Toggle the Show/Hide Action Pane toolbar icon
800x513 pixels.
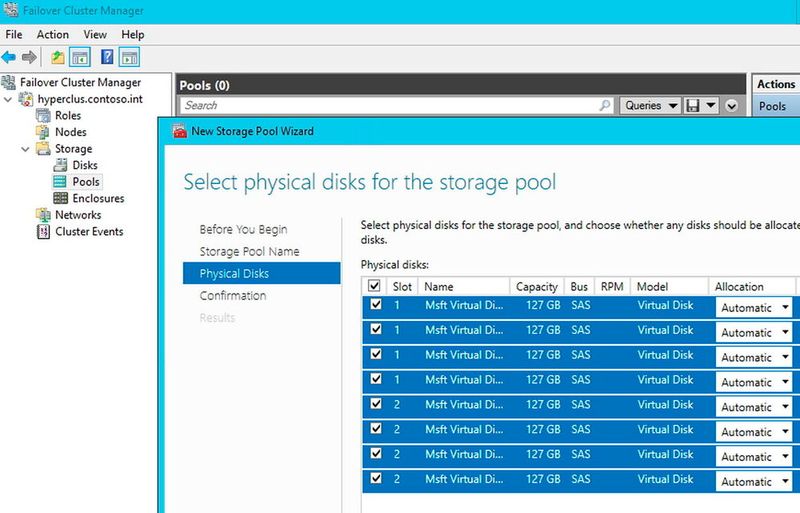tap(129, 57)
